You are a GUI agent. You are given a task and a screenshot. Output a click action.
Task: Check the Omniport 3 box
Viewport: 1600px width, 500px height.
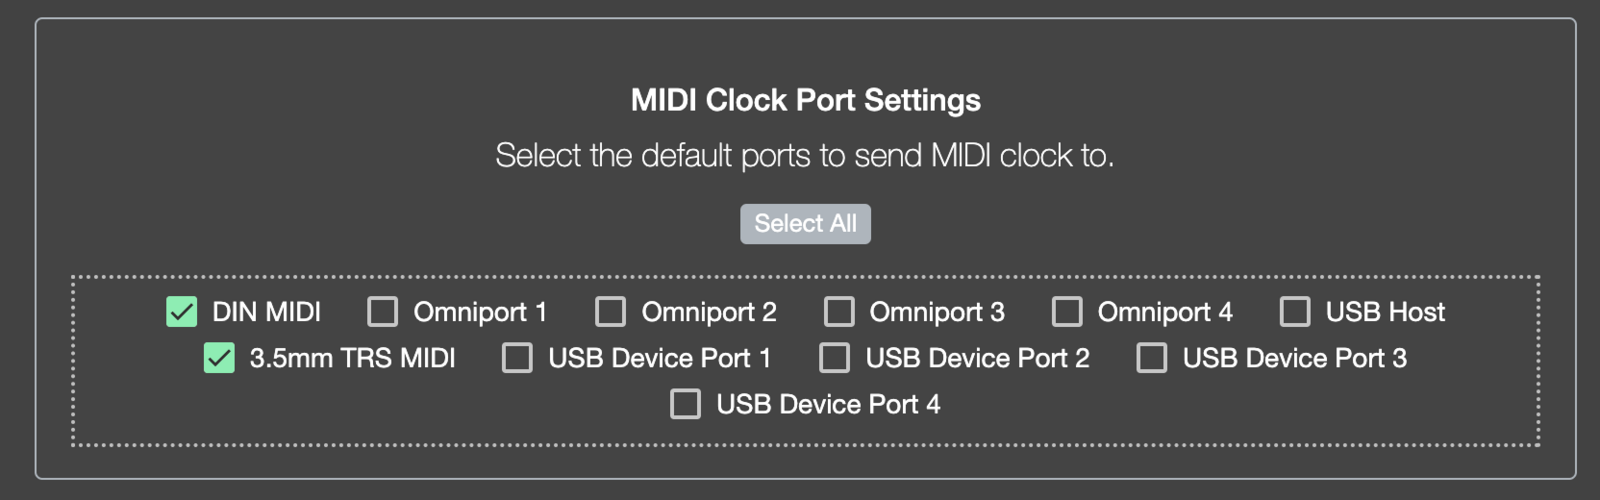point(839,312)
